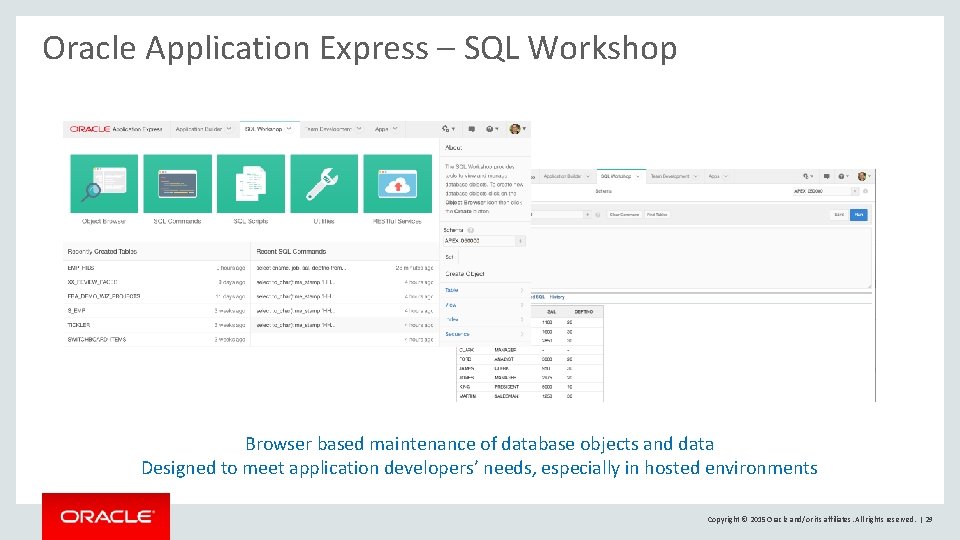Image resolution: width=960 pixels, height=540 pixels.
Task: Open the Schema select list in the About sidebar
Action: pos(484,241)
